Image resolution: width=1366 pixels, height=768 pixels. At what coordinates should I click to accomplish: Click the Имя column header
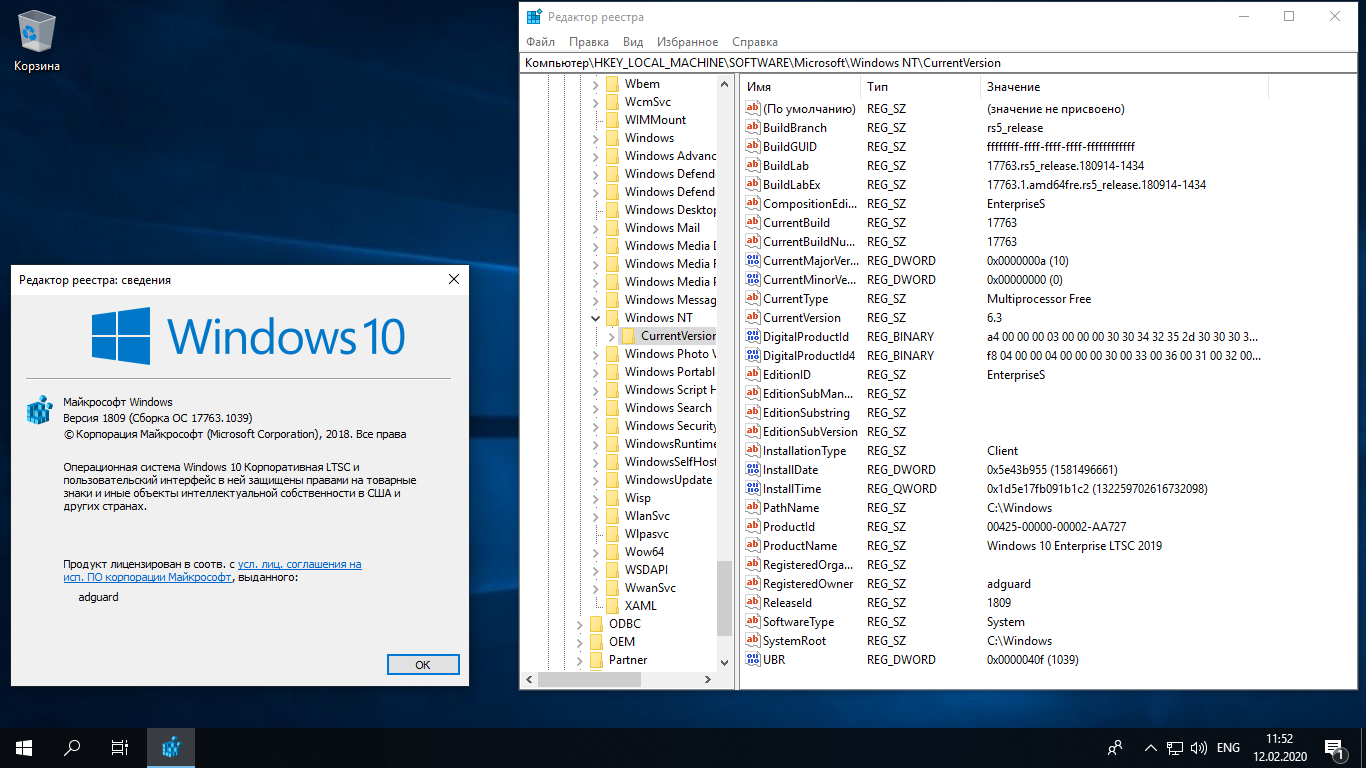pyautogui.click(x=800, y=87)
